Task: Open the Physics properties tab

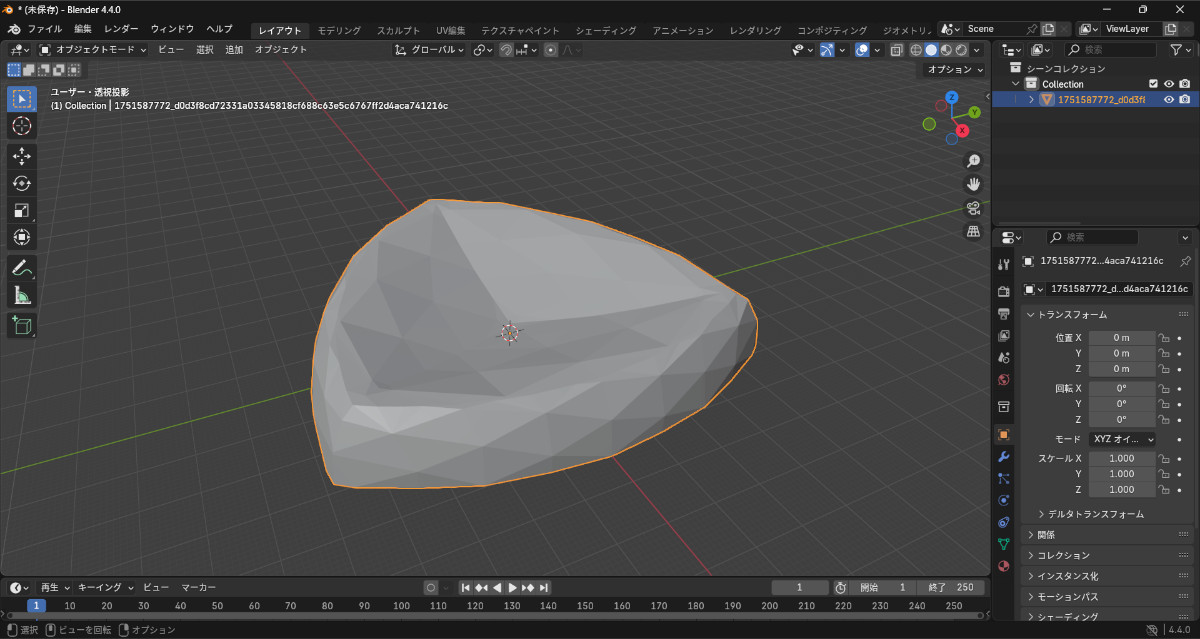Action: [1004, 500]
